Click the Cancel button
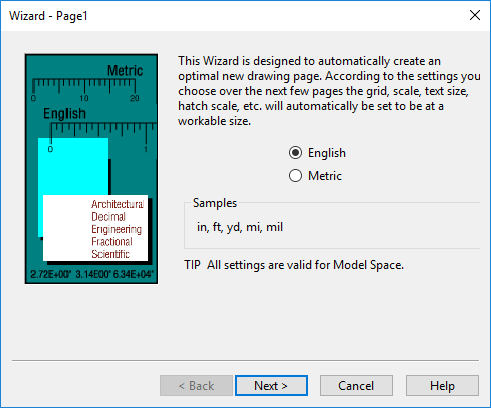Screen dimensions: 491x408 click(x=356, y=386)
